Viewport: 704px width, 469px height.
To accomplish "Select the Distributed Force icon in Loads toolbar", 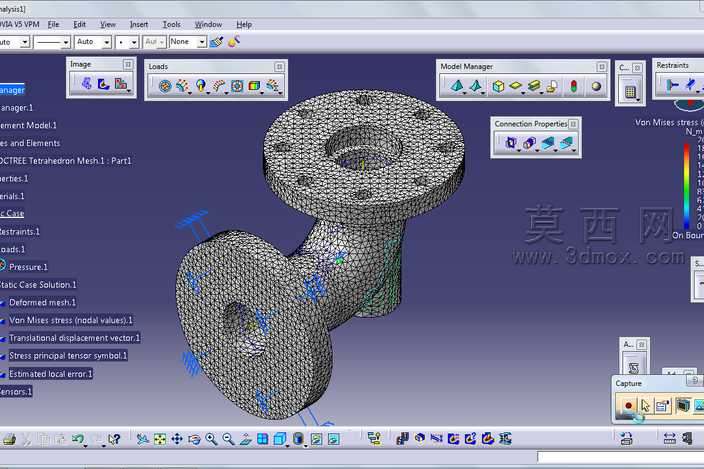I will tap(182, 86).
